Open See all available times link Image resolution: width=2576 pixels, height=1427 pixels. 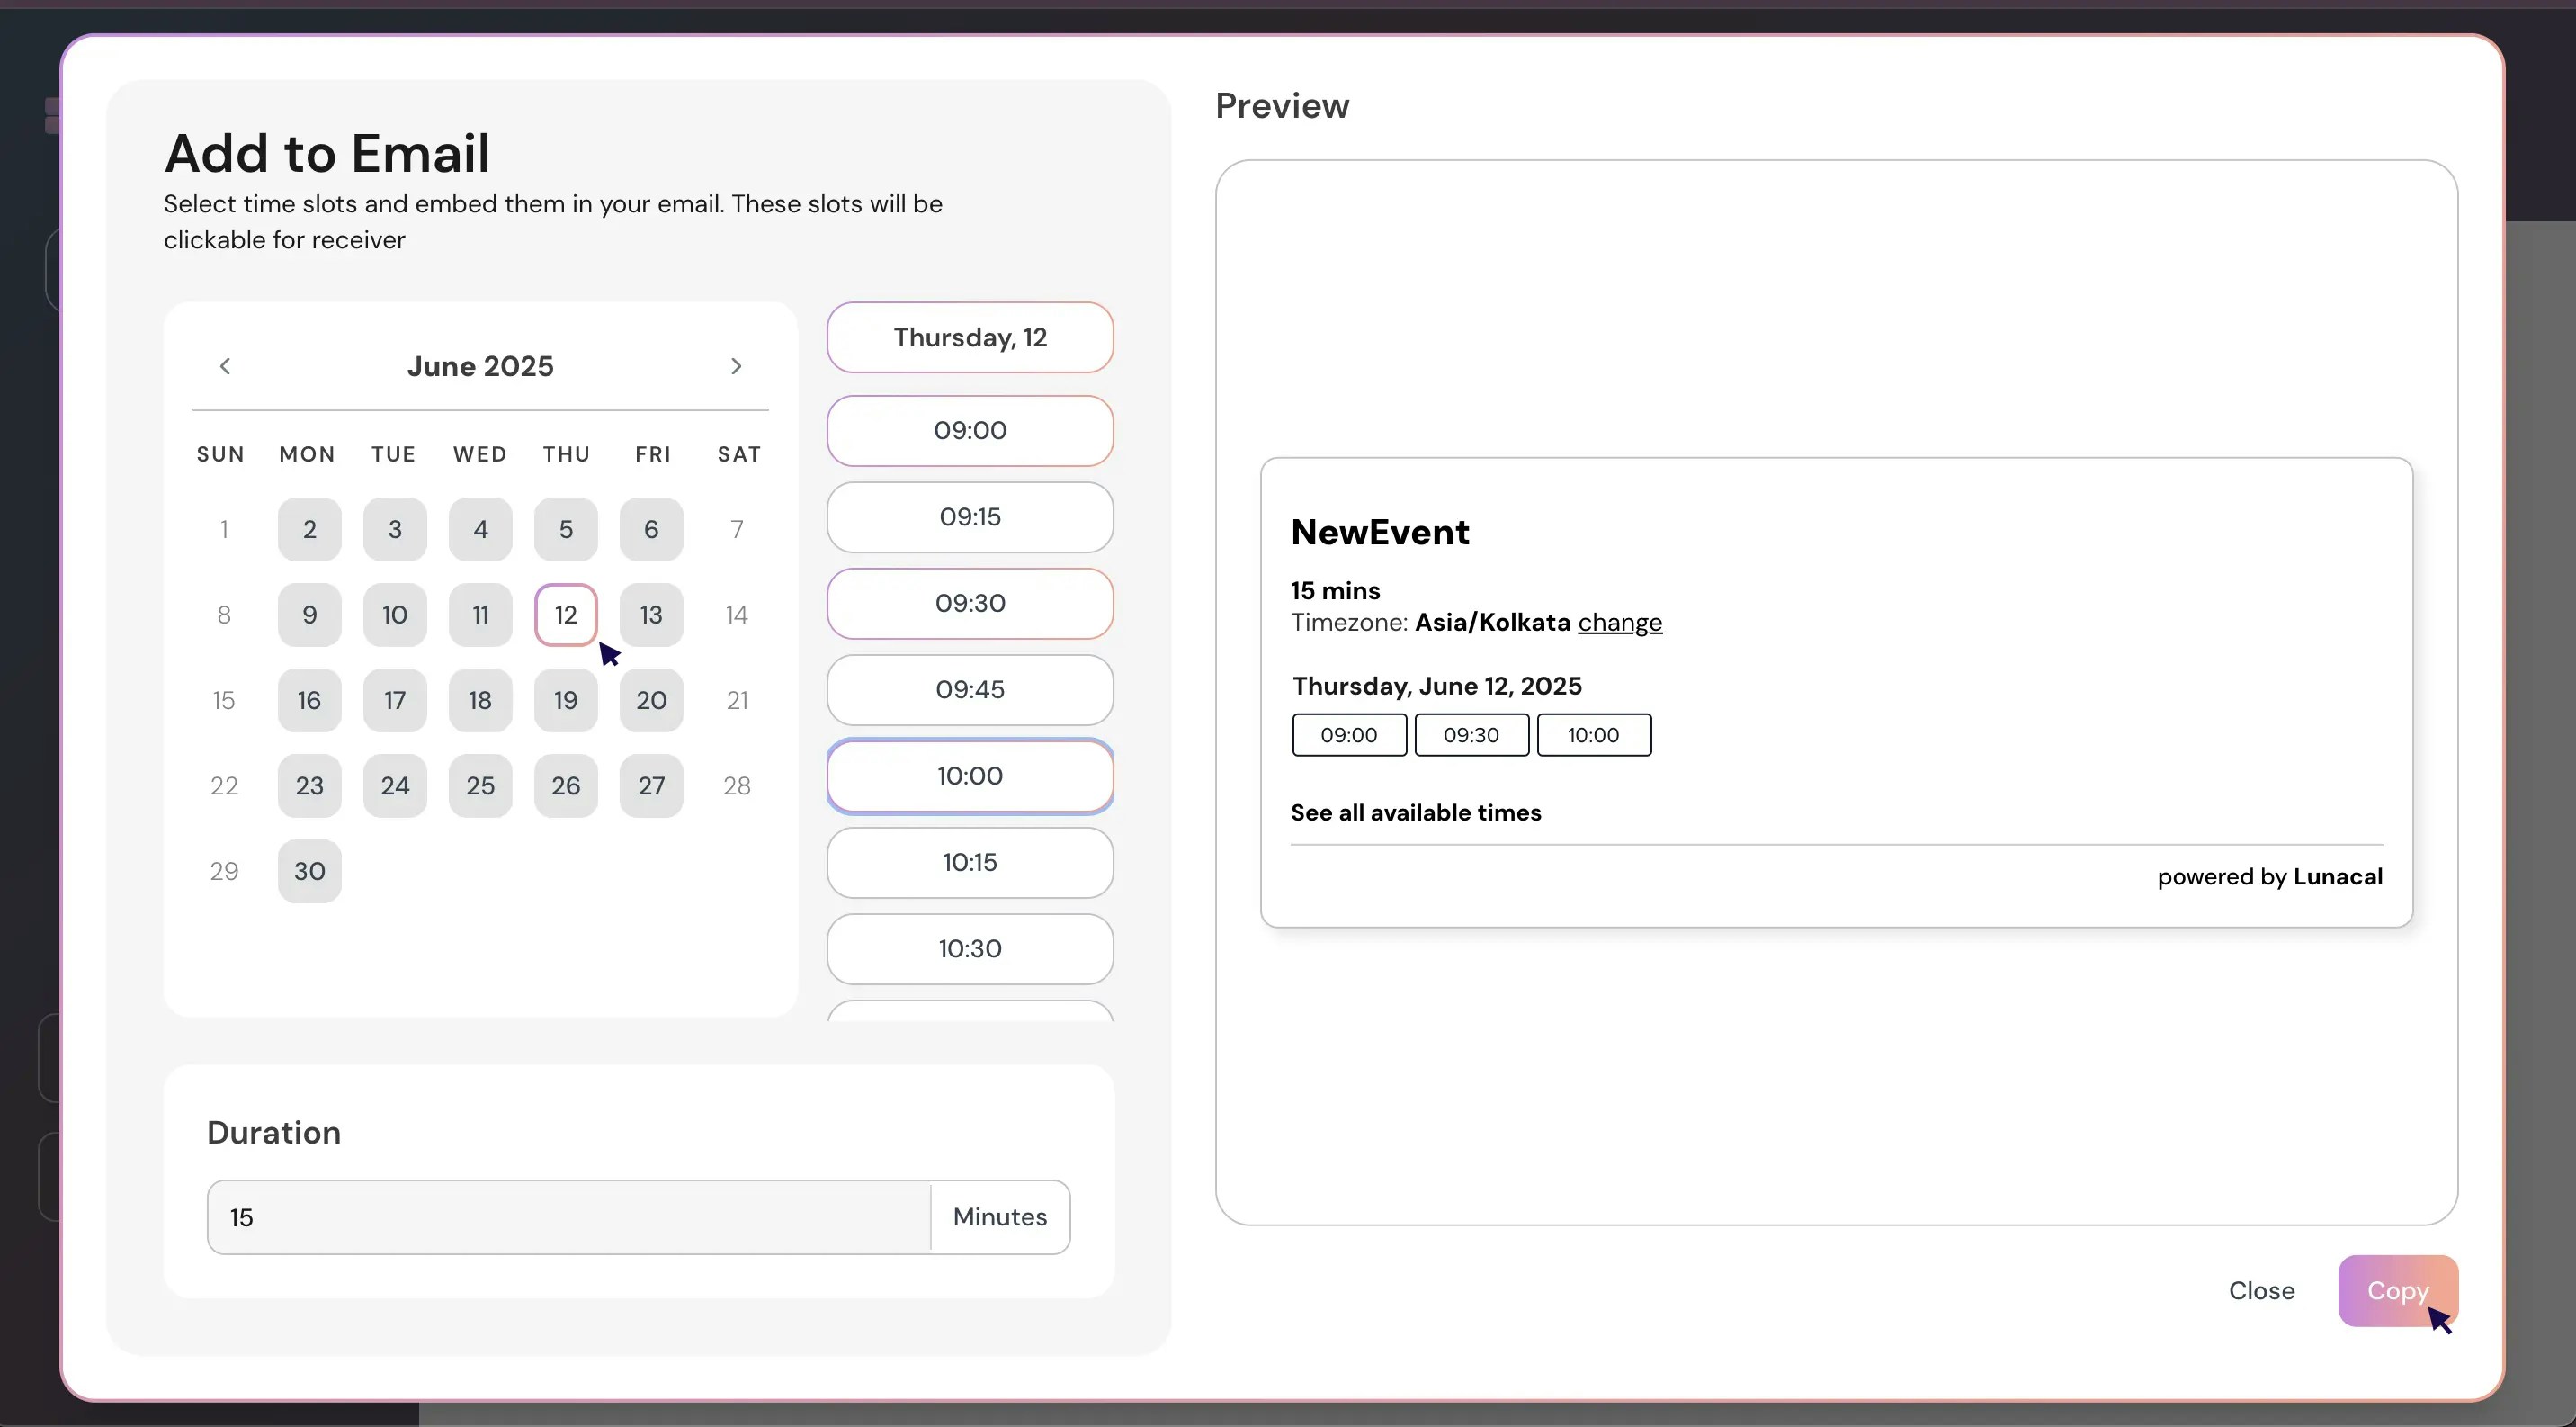(x=1415, y=812)
